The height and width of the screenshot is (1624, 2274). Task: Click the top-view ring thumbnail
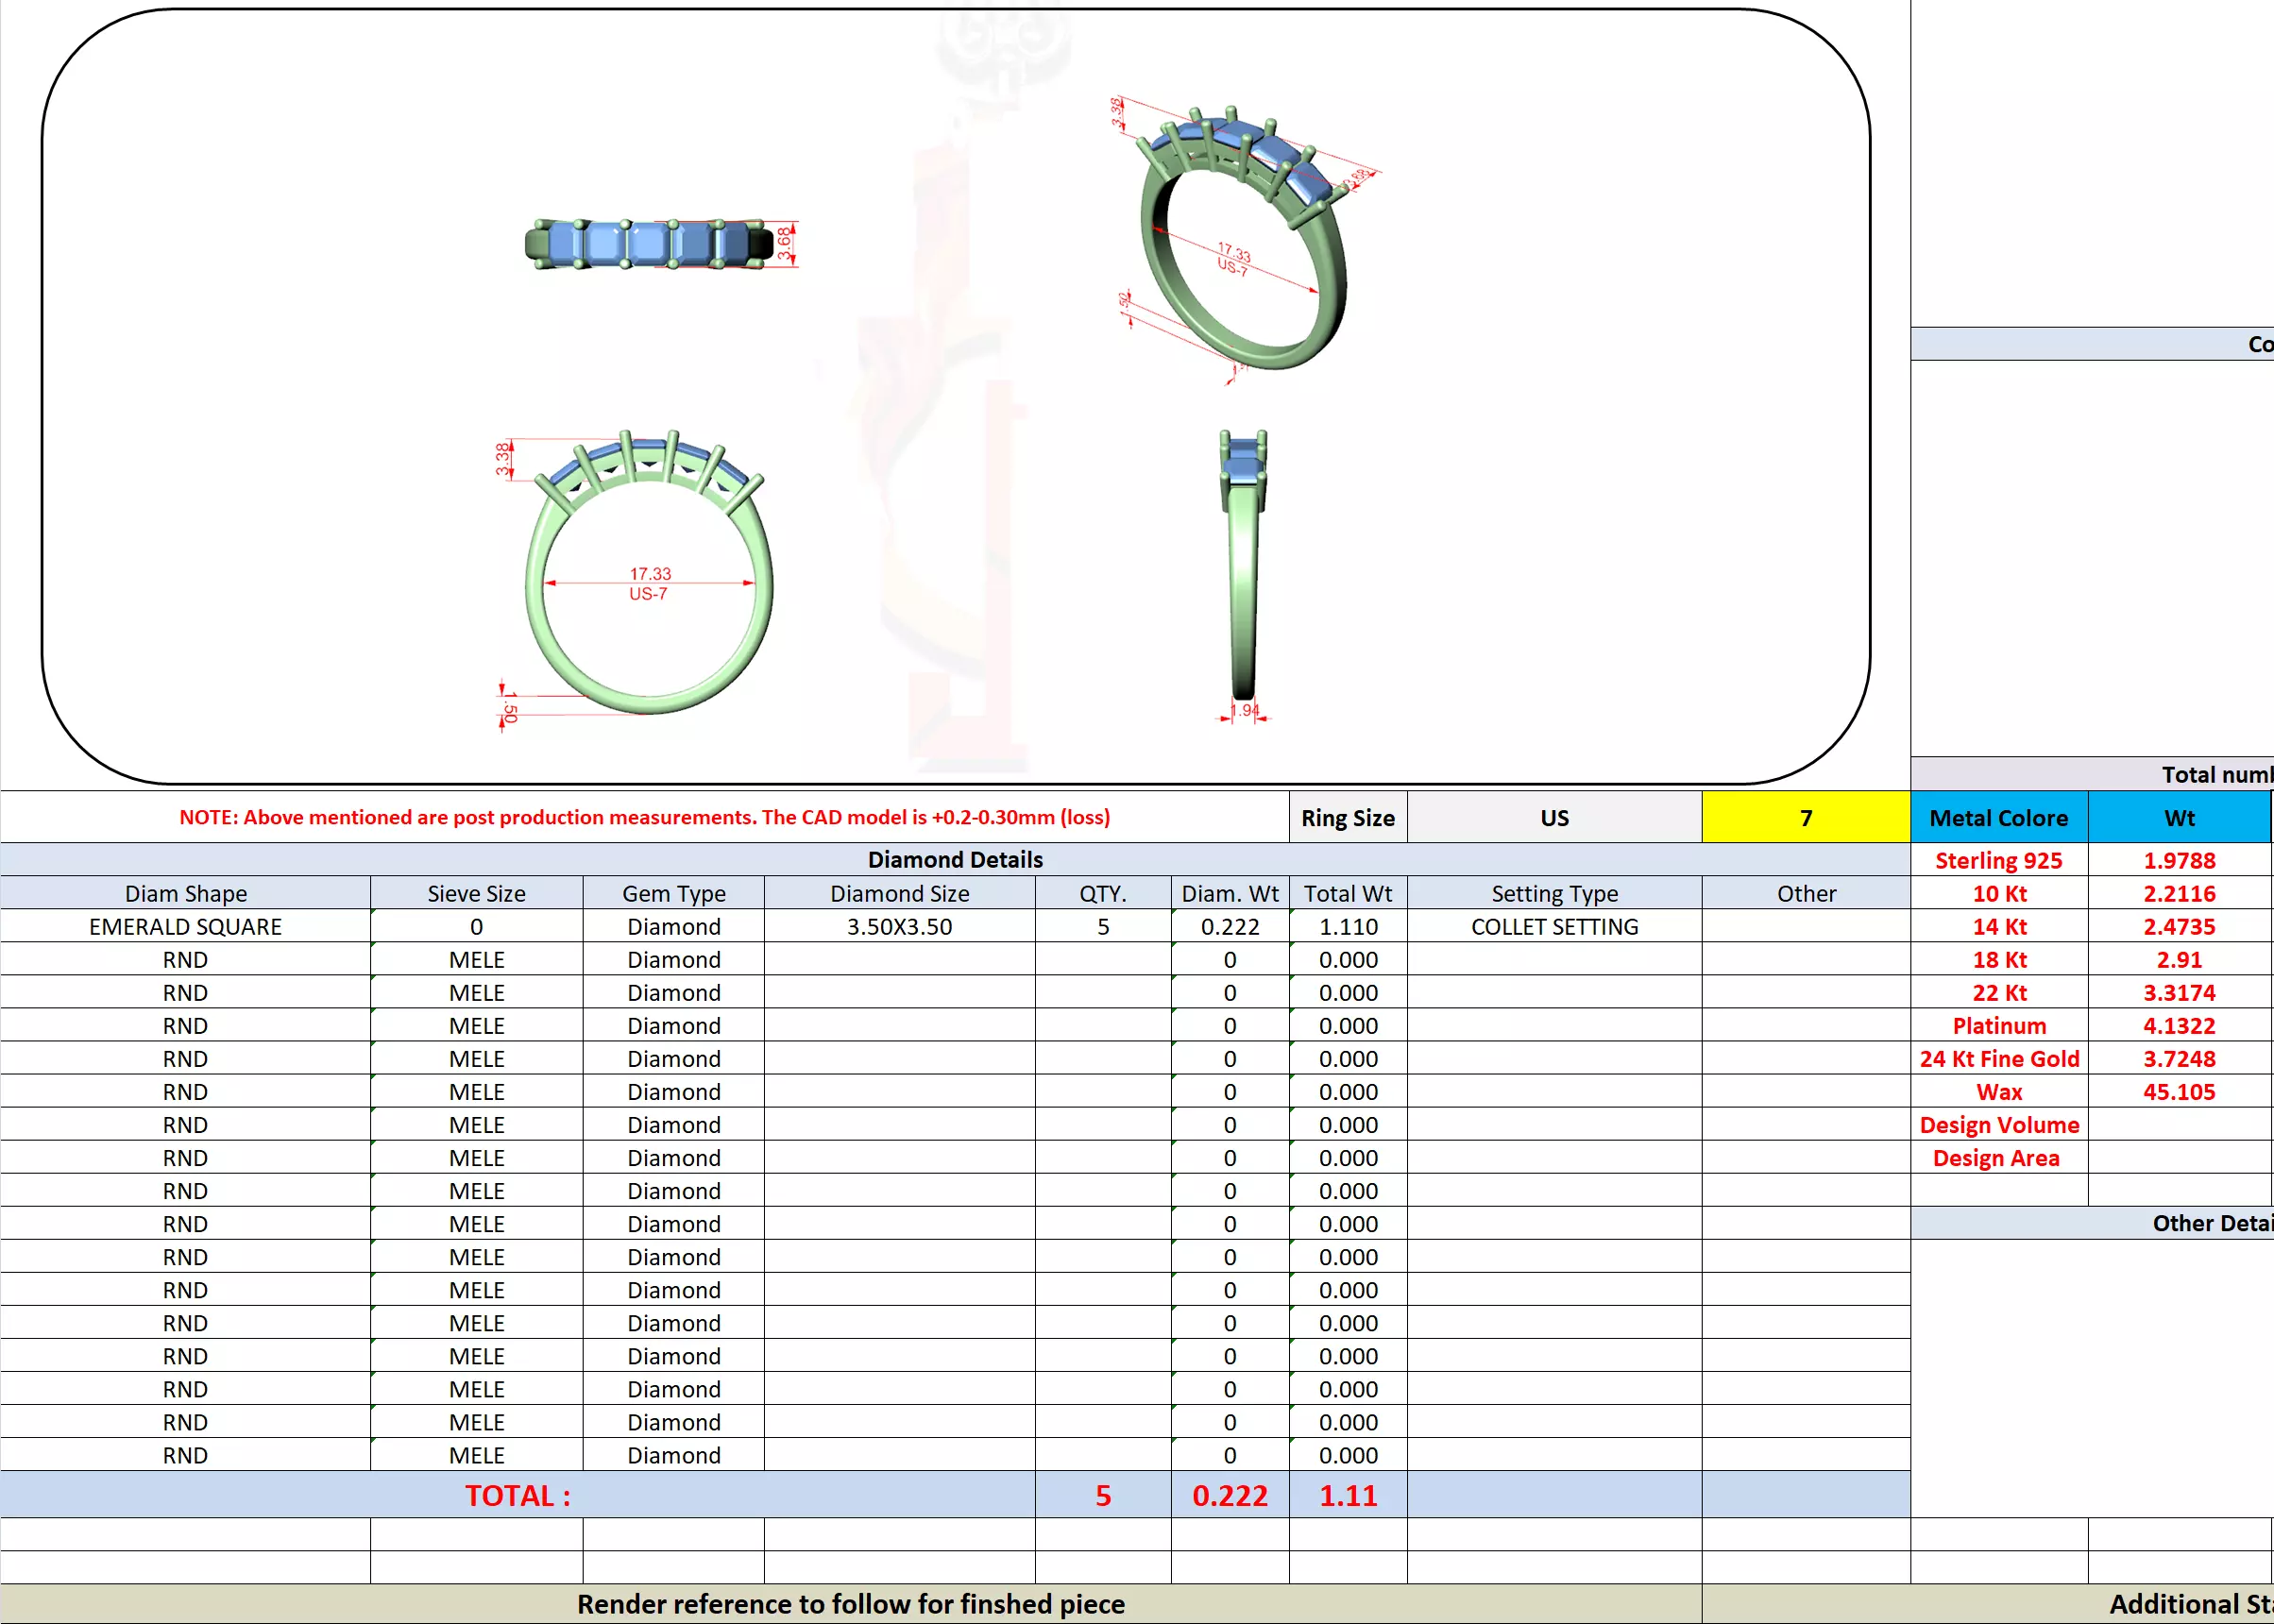pos(650,244)
